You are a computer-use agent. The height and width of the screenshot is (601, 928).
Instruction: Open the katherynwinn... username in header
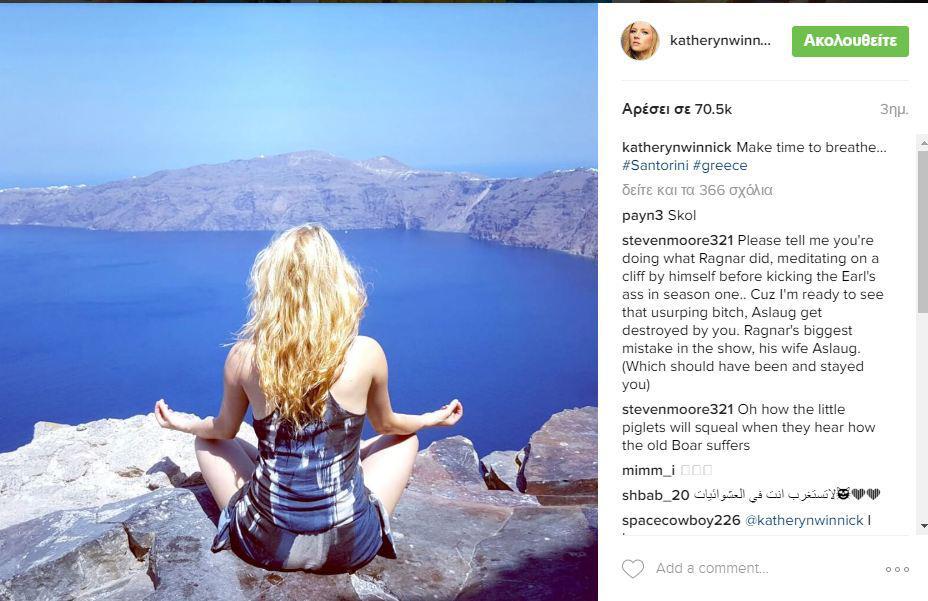720,40
